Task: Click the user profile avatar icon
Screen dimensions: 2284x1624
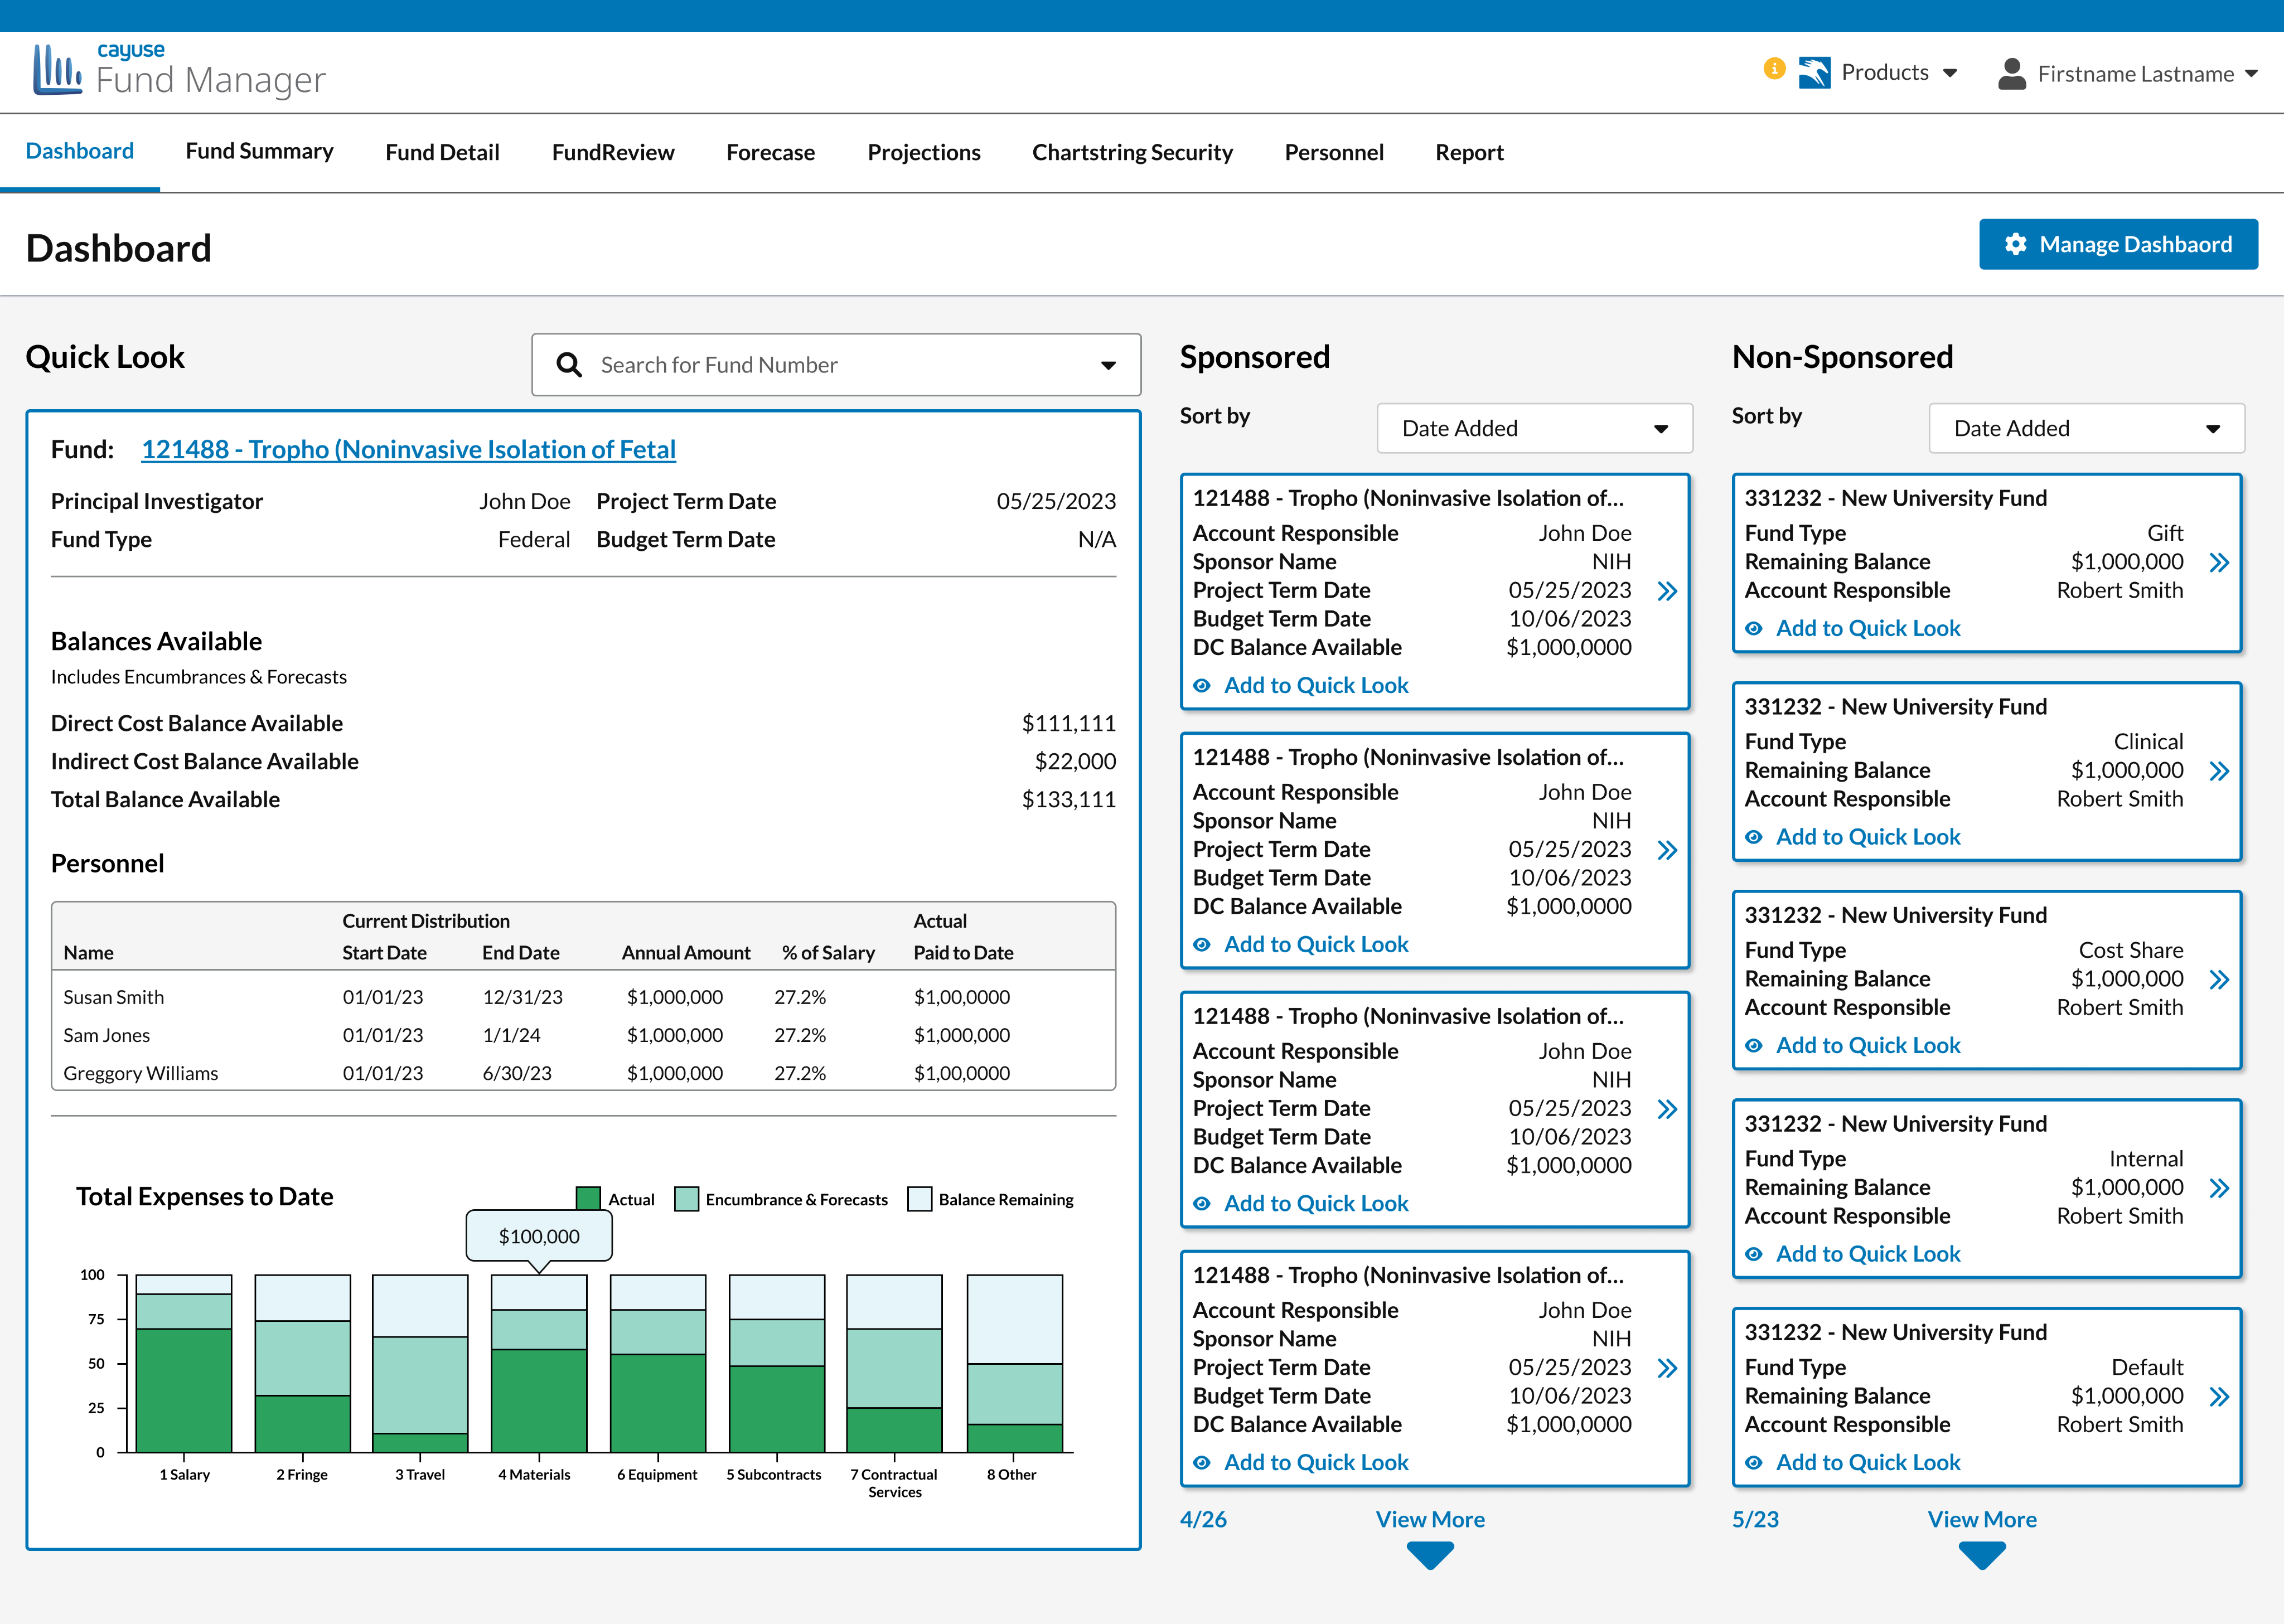Action: tap(2011, 74)
